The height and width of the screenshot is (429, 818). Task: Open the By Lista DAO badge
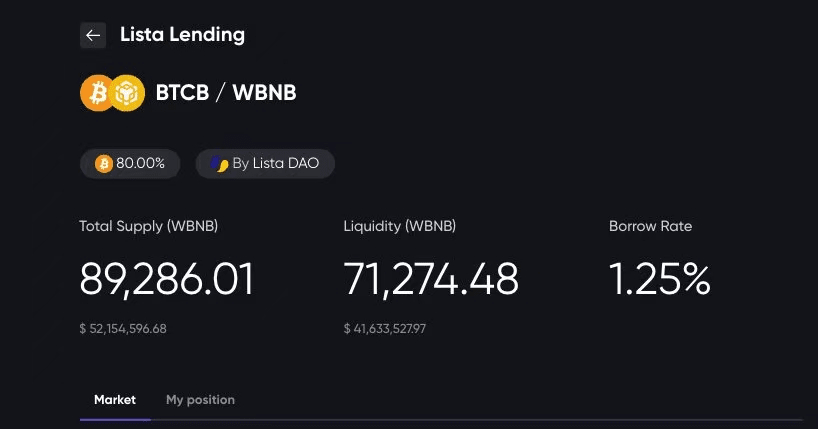click(265, 164)
